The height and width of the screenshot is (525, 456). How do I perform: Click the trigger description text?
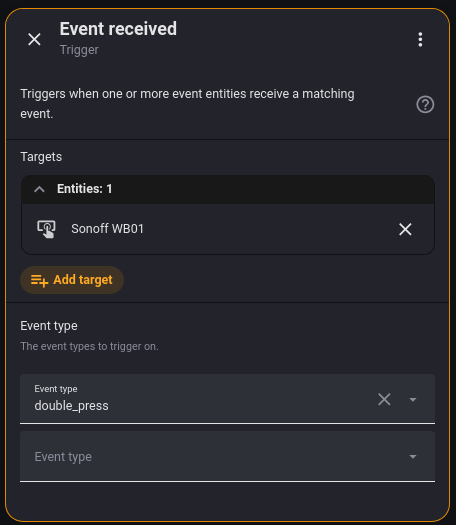tap(187, 104)
